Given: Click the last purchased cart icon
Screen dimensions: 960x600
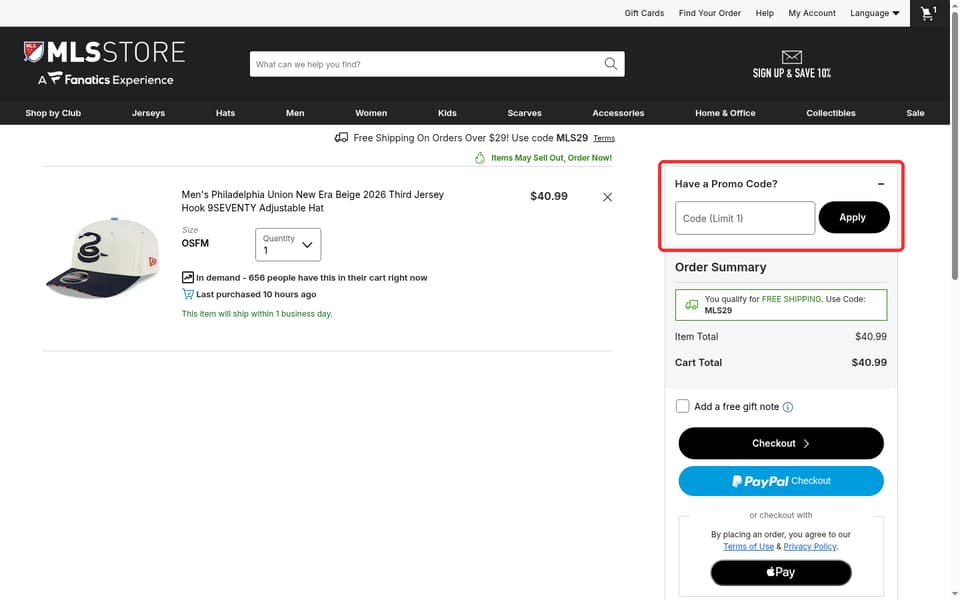Looking at the screenshot, I should coord(188,294).
